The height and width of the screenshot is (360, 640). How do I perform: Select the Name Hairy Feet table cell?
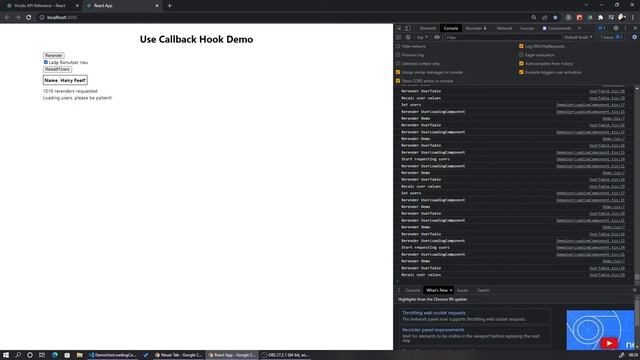pos(65,80)
